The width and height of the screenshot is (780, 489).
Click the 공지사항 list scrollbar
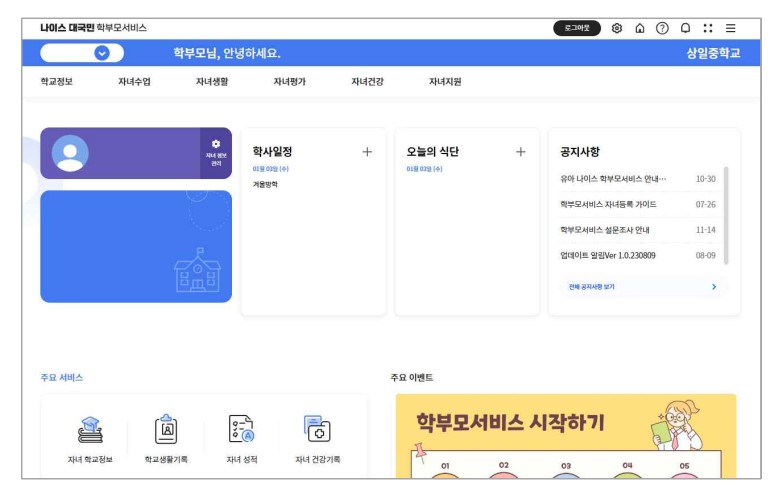coord(726,215)
